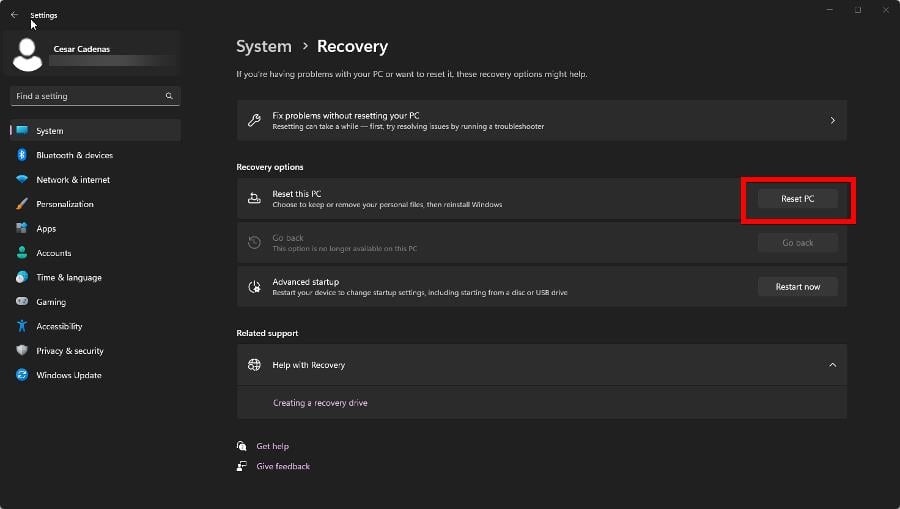Screen dimensions: 900x509
Task: Open Accessibility settings
Action: [x=95, y=326]
